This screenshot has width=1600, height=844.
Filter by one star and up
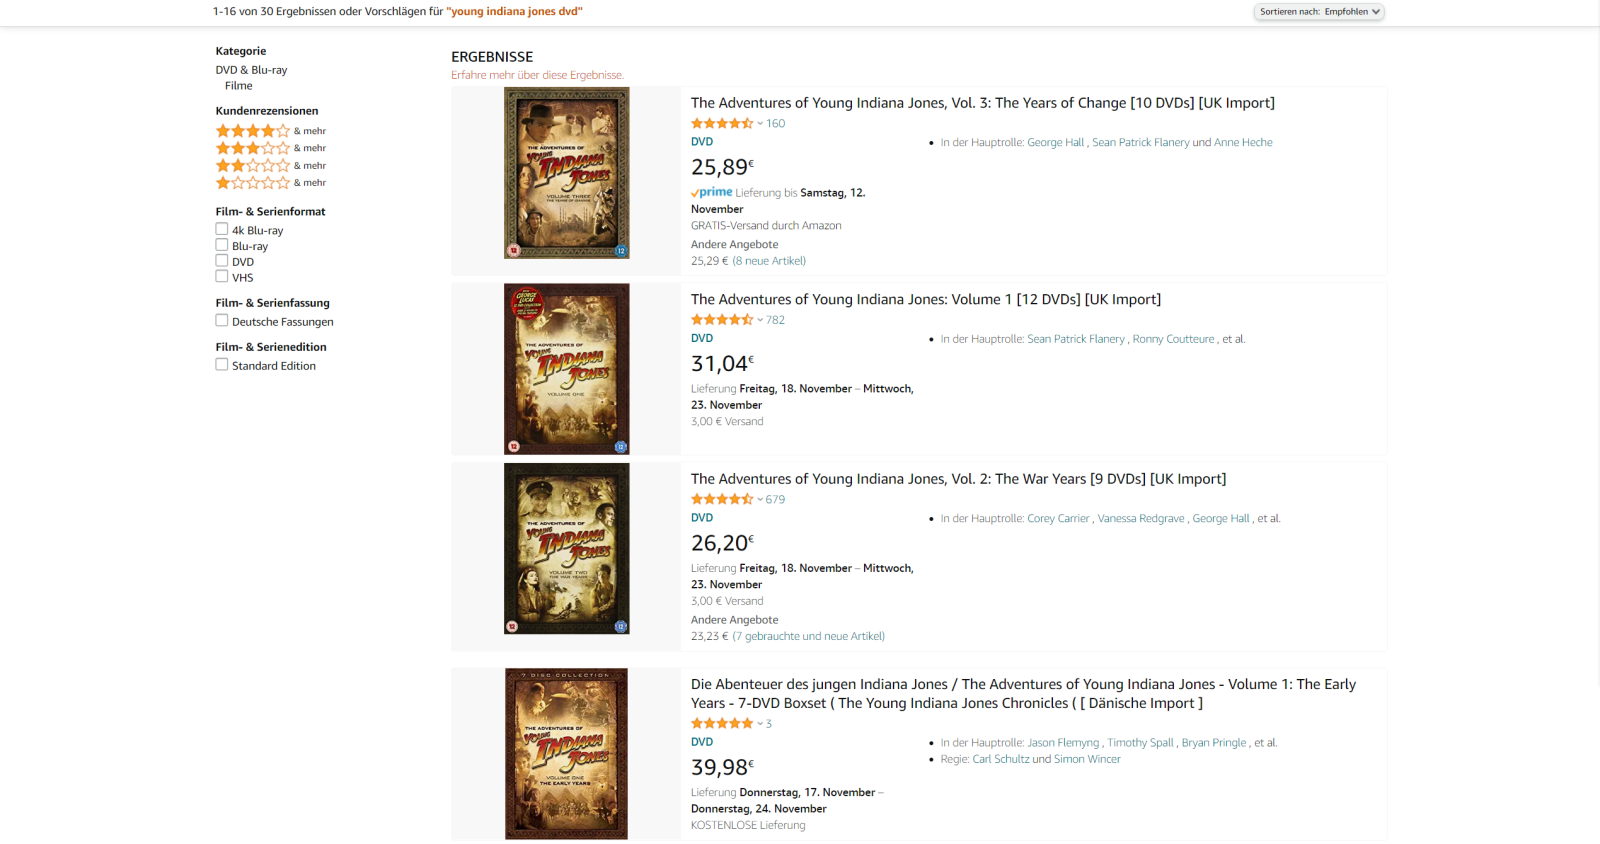pyautogui.click(x=253, y=183)
